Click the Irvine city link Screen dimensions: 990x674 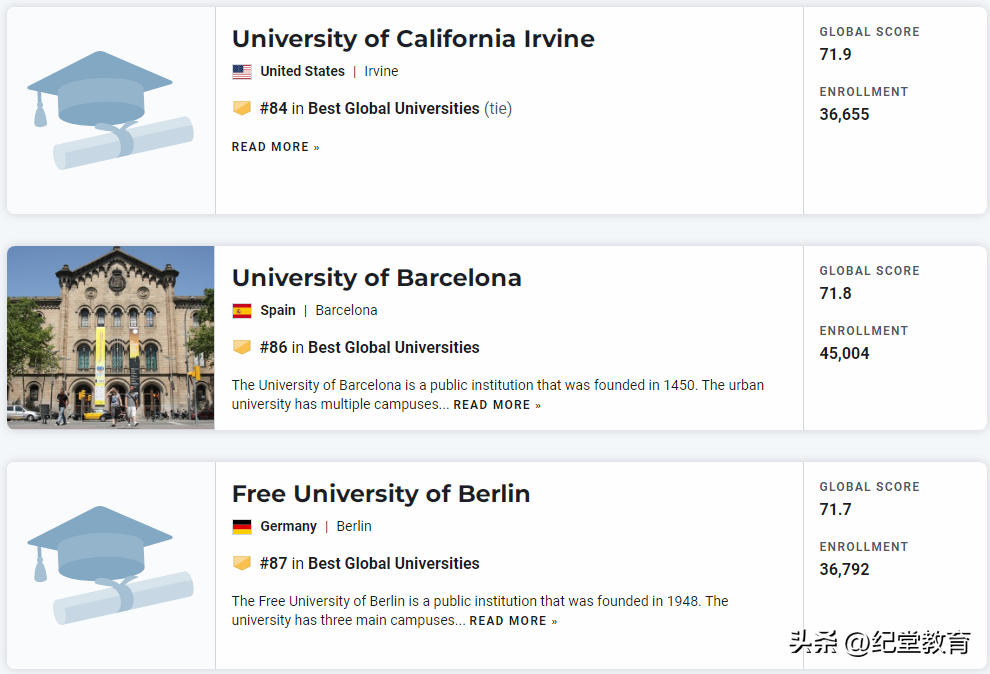(x=381, y=72)
